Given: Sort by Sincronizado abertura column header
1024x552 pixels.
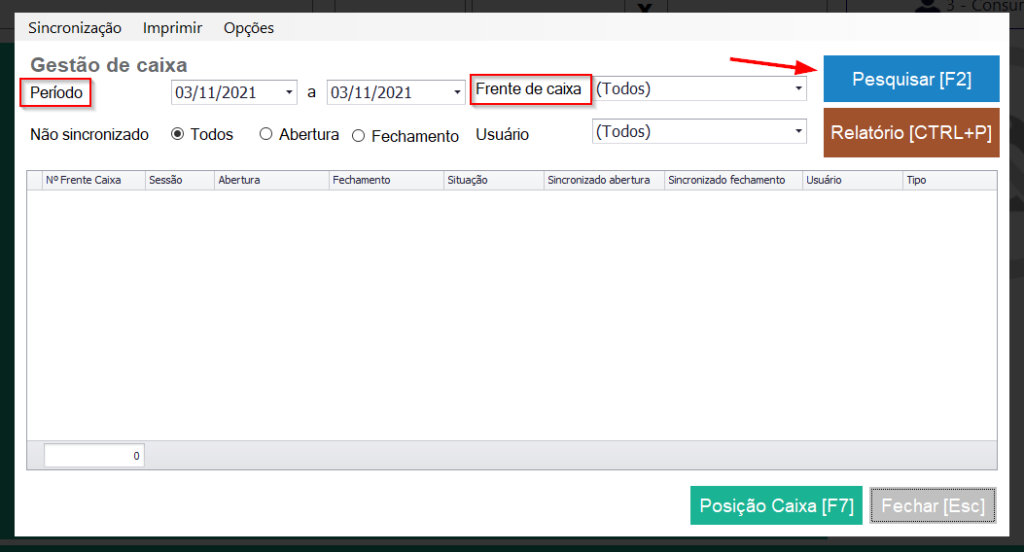Looking at the screenshot, I should coord(604,180).
